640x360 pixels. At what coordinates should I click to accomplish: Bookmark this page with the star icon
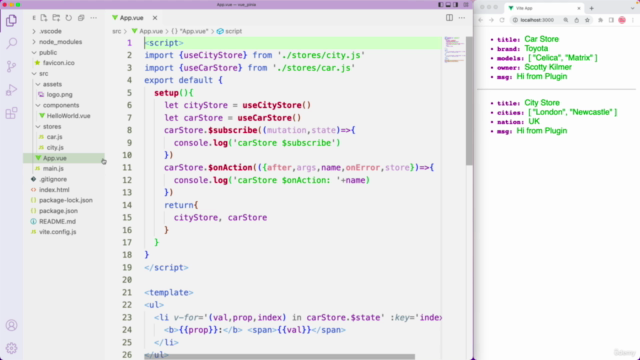[587, 20]
